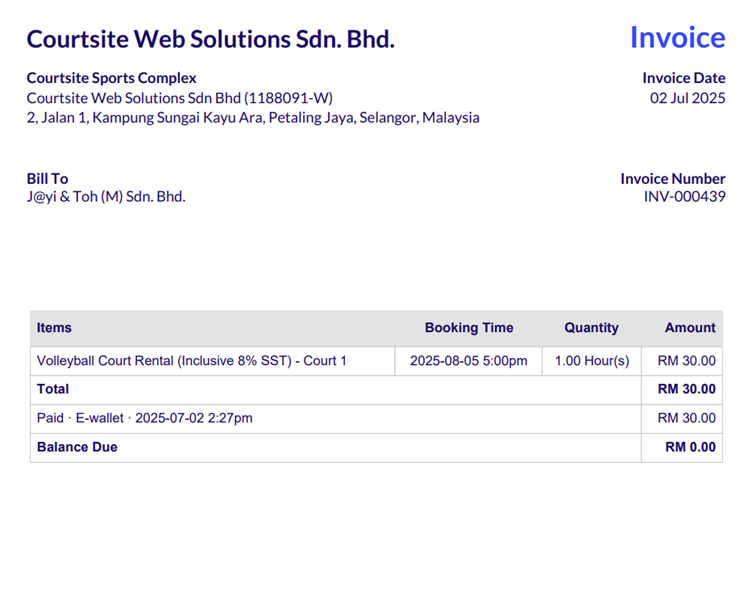Click the Courtsite Web Solutions Sdn. Bhd. title
Viewport: 752px width, 591px height.
click(211, 39)
